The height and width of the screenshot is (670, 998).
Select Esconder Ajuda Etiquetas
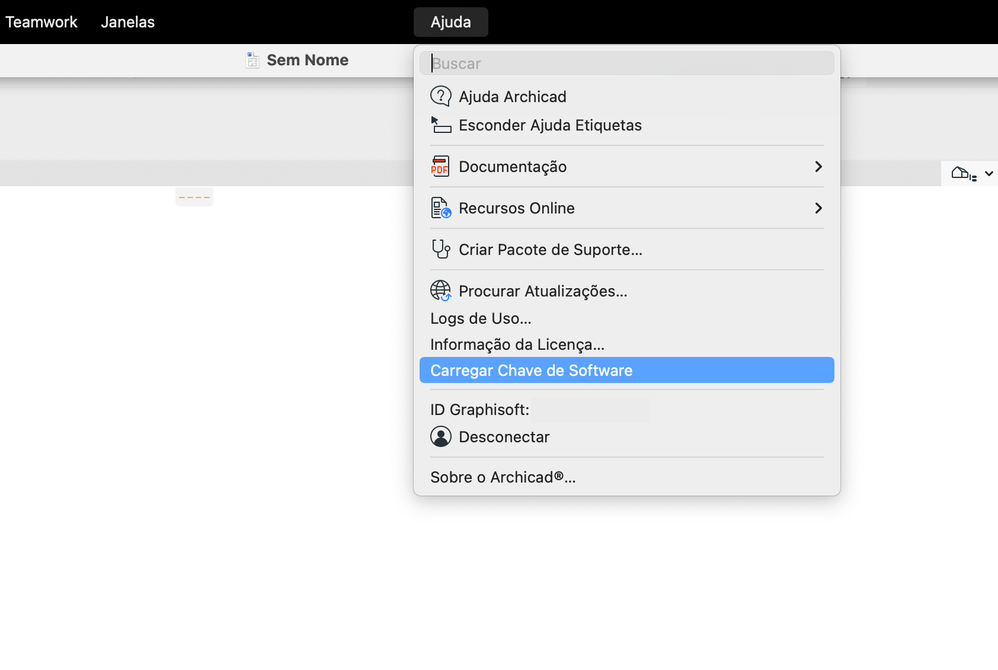627,125
